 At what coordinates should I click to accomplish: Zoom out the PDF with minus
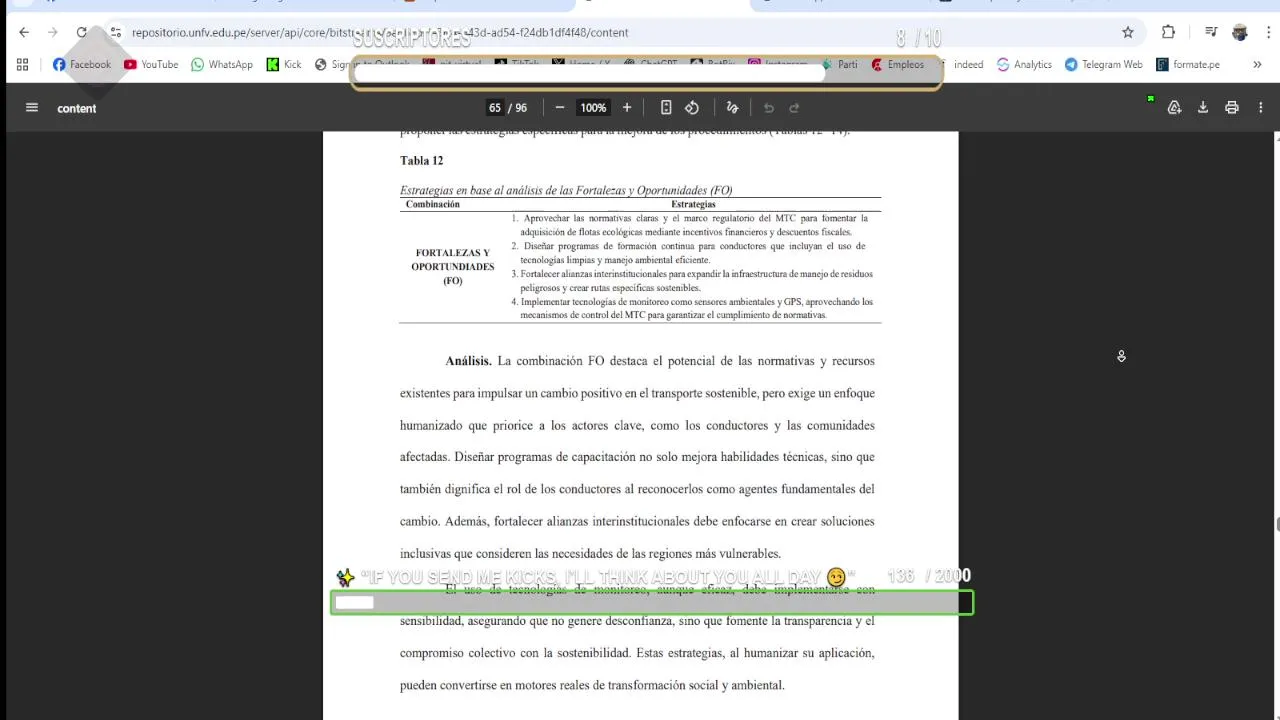point(560,108)
